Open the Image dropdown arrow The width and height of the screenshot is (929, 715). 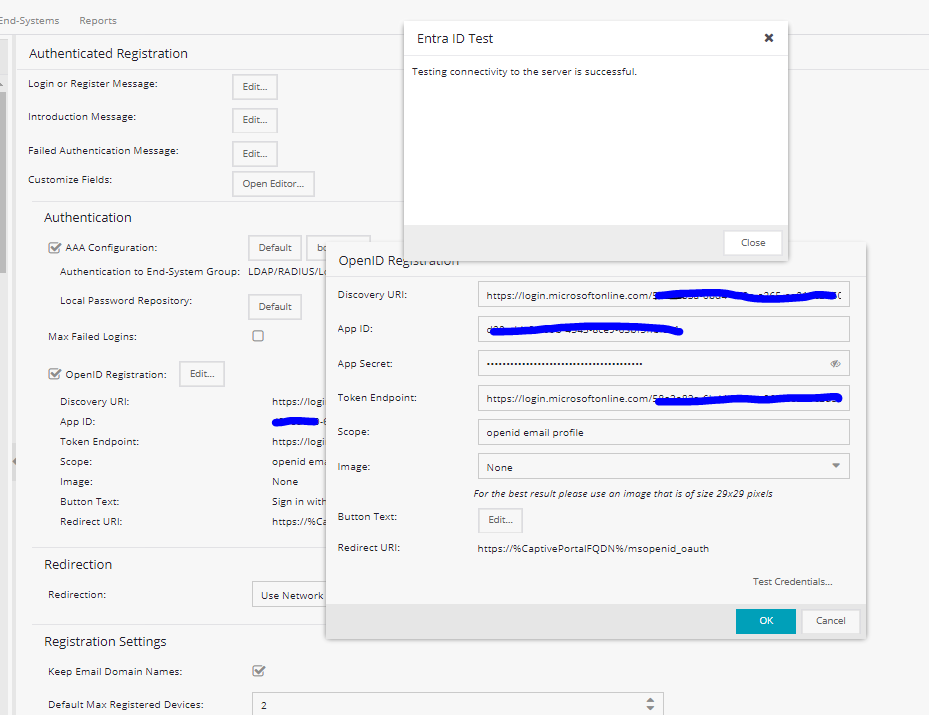pos(835,466)
